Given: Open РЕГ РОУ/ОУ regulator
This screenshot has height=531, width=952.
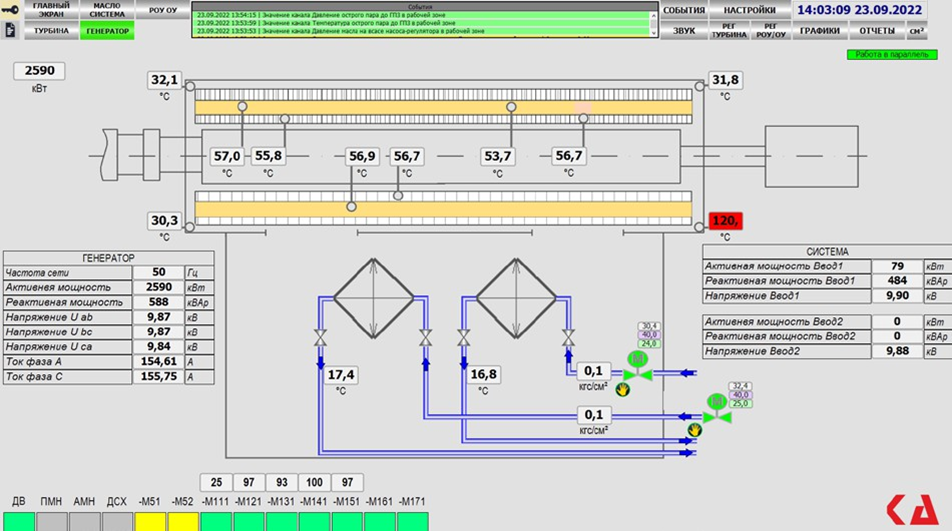Looking at the screenshot, I should pos(770,30).
